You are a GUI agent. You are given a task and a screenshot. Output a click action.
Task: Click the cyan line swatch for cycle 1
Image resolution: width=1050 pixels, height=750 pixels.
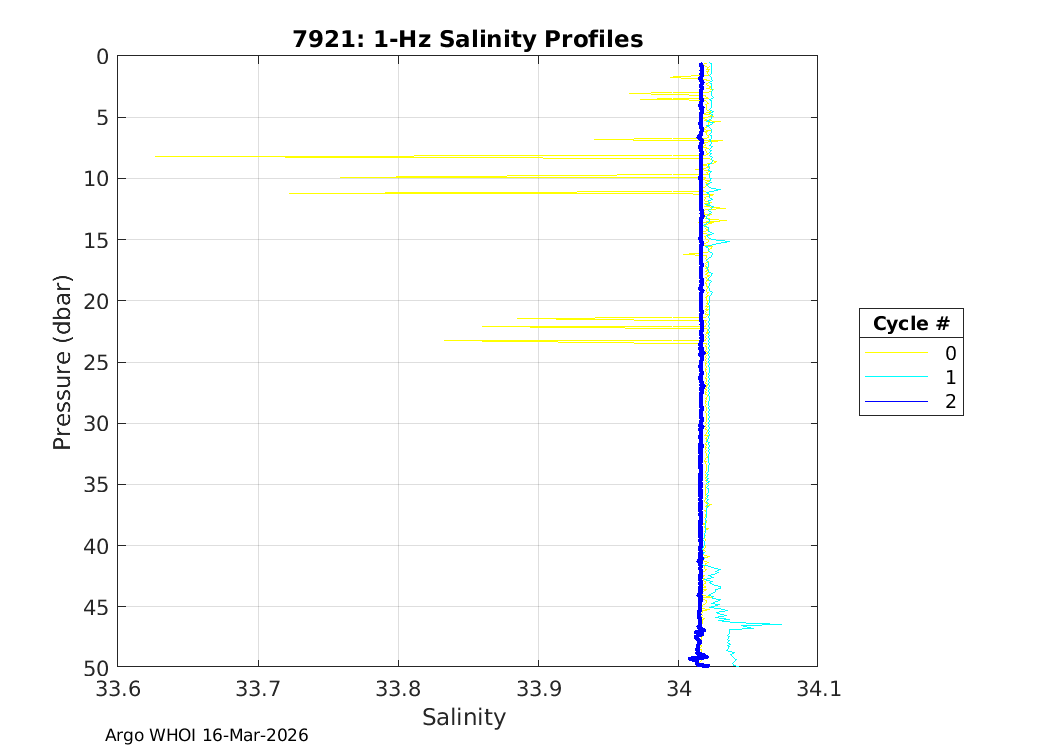pyautogui.click(x=894, y=377)
